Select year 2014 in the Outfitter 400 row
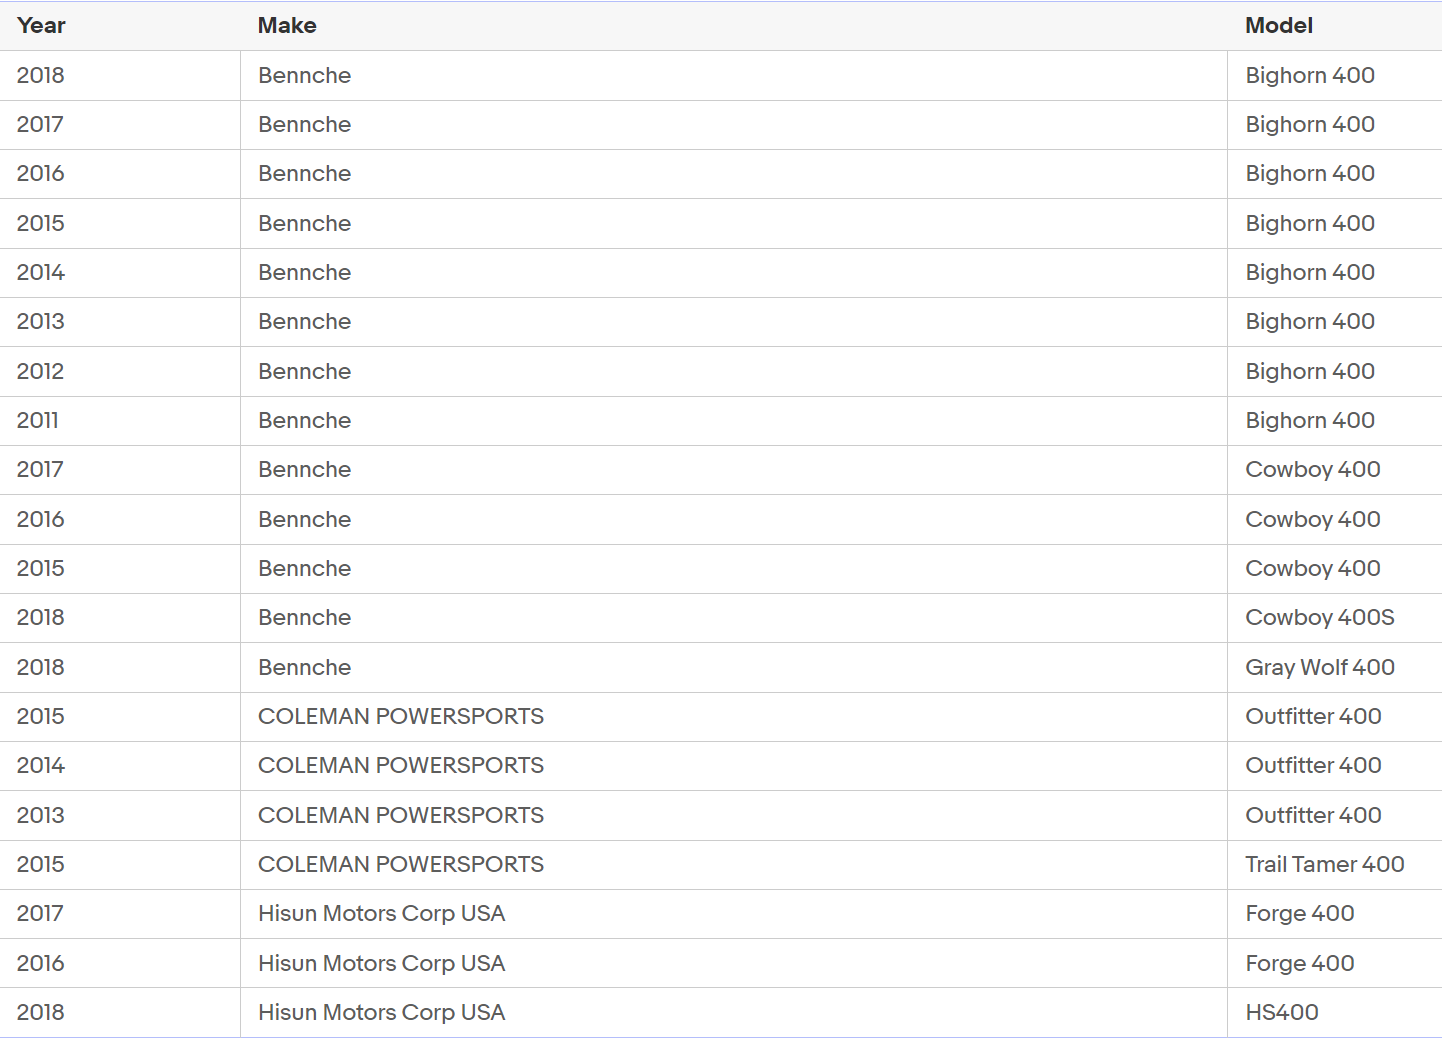The width and height of the screenshot is (1442, 1043). point(41,765)
